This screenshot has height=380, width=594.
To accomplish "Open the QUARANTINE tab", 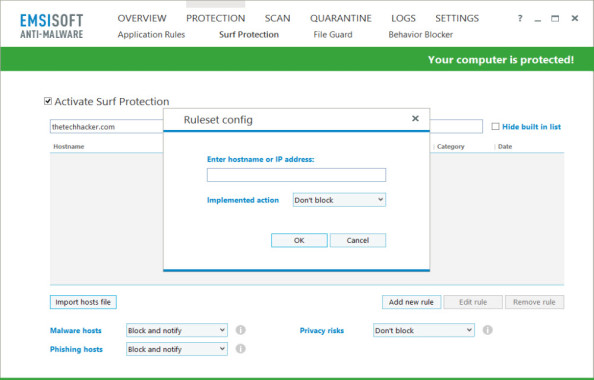I will (x=341, y=18).
